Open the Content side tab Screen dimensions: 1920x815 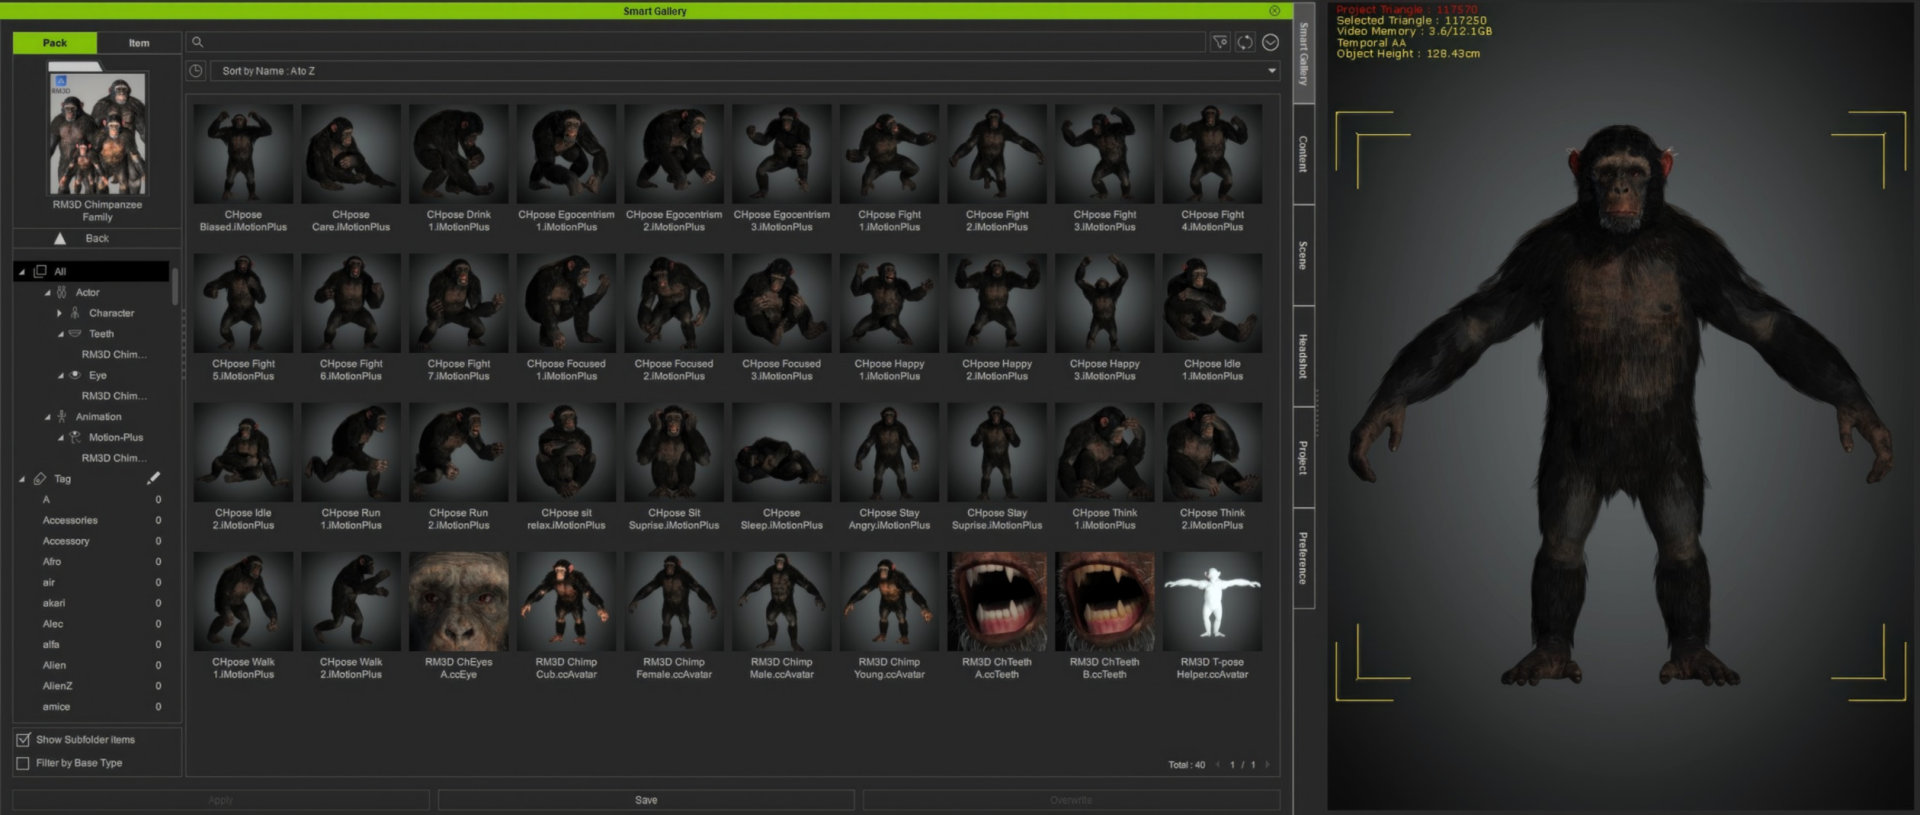click(1303, 153)
